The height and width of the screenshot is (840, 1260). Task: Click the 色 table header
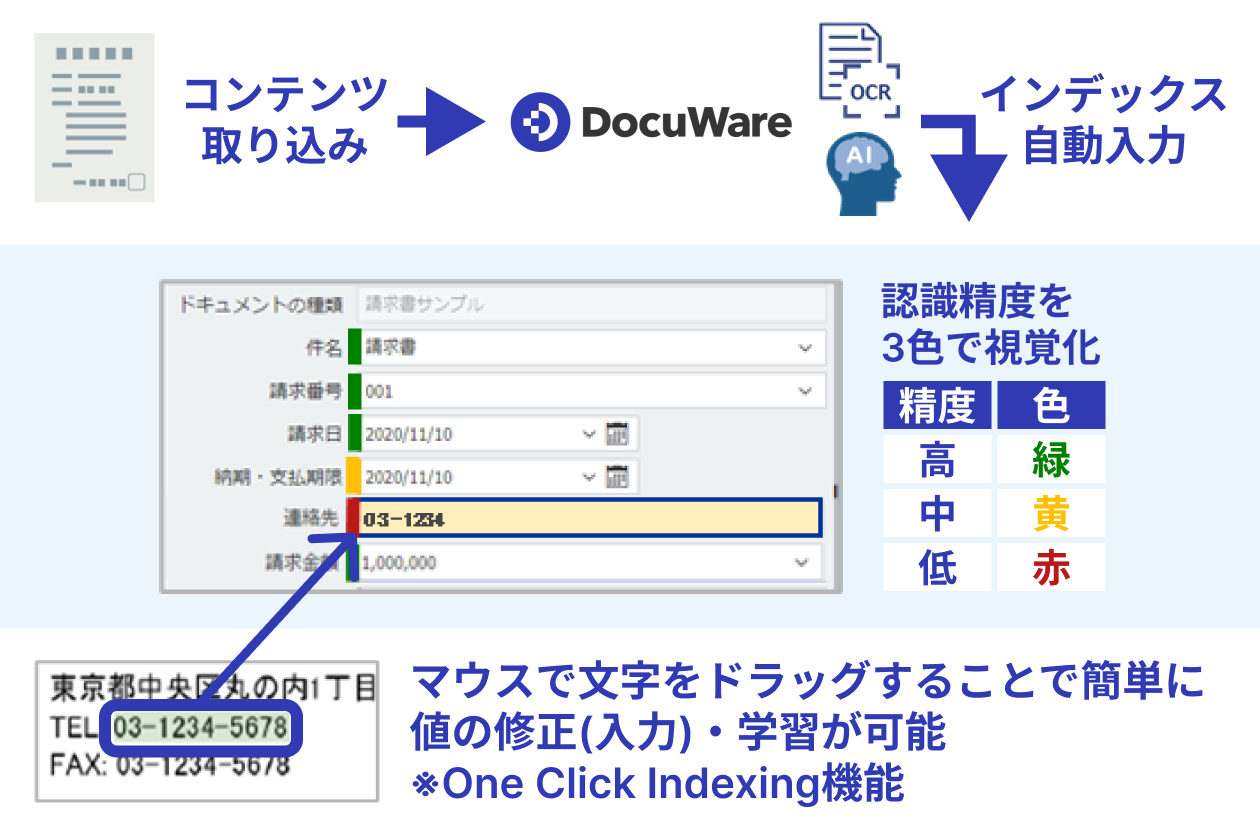1051,406
